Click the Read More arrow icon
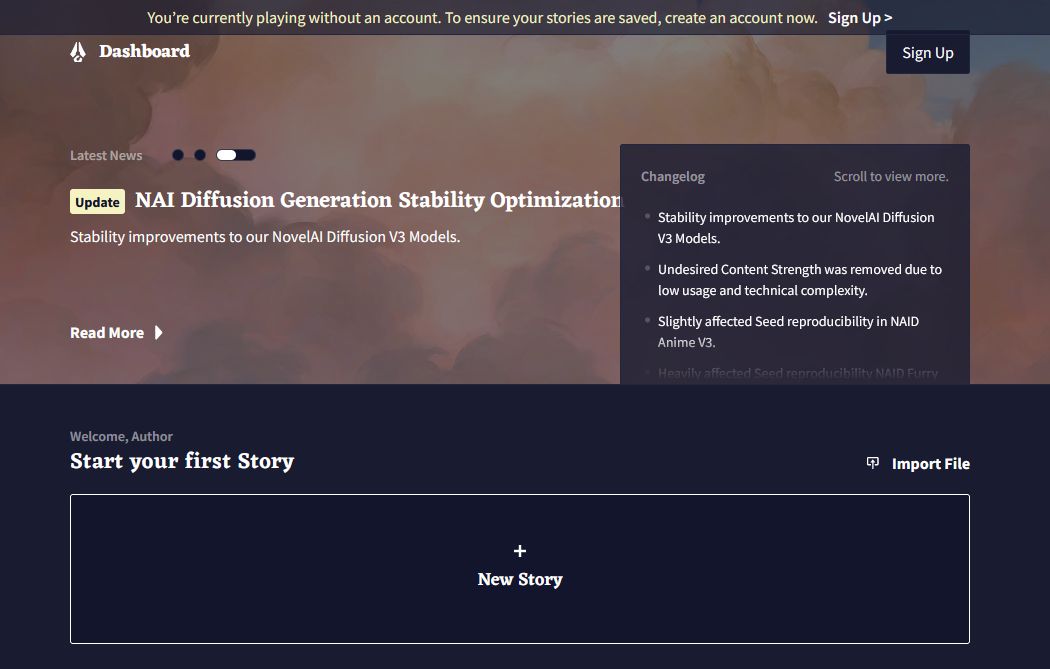 pos(159,333)
